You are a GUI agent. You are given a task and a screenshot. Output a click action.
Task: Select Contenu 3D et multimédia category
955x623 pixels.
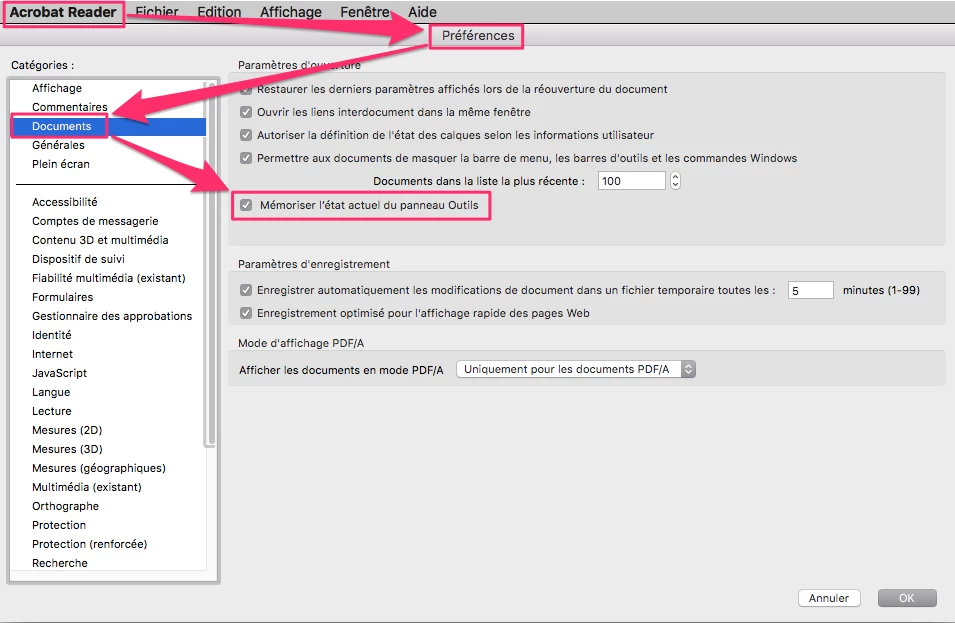point(100,240)
